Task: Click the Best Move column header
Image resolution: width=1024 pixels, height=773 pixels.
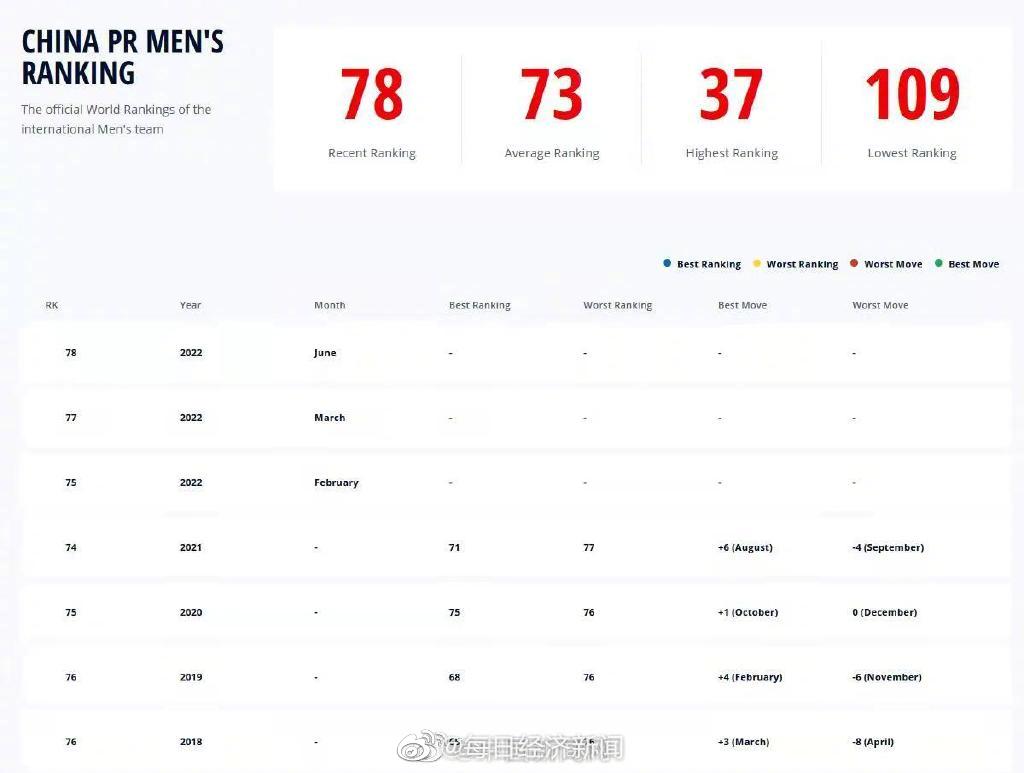Action: (x=742, y=305)
